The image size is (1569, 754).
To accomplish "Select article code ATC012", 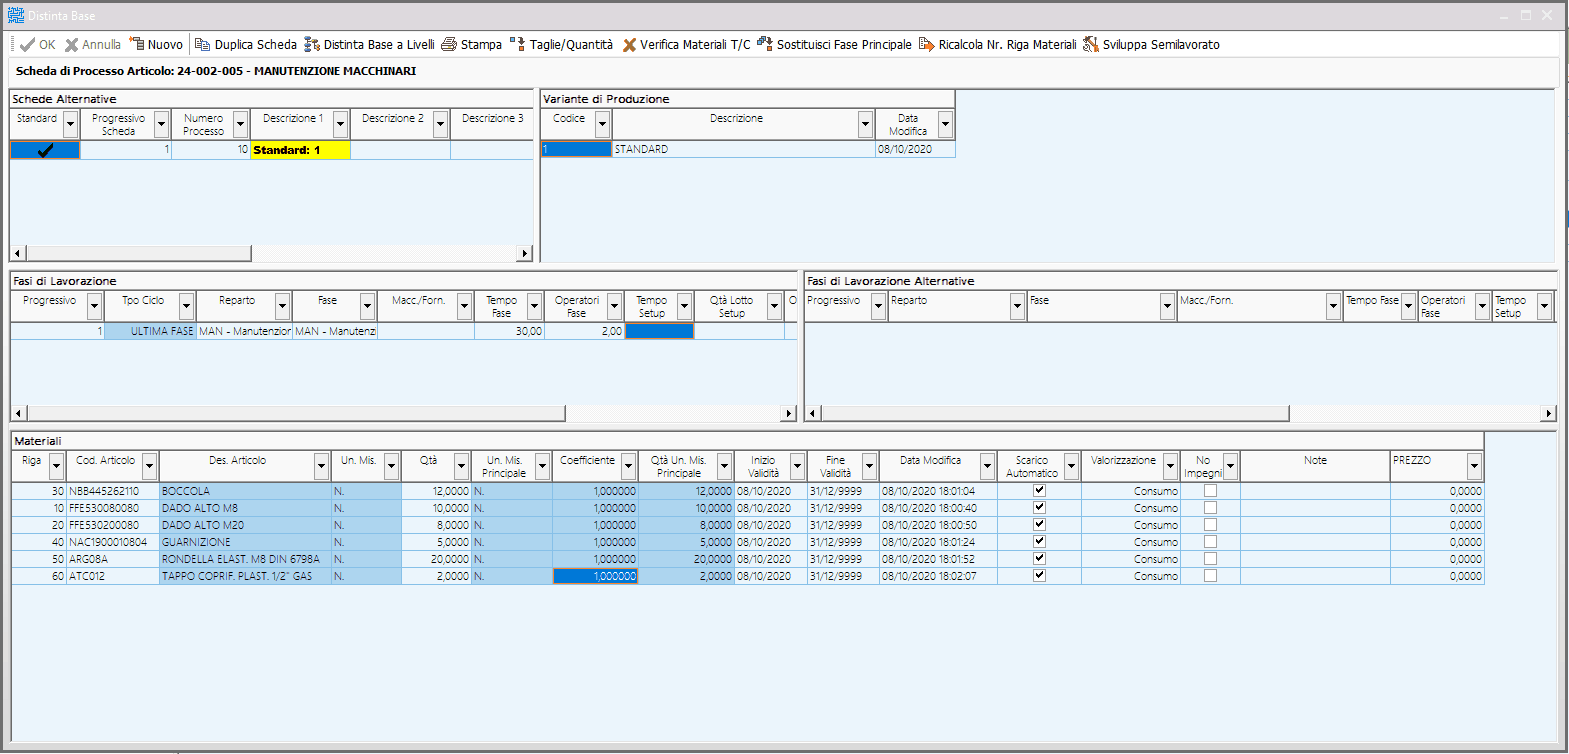I will pos(87,576).
